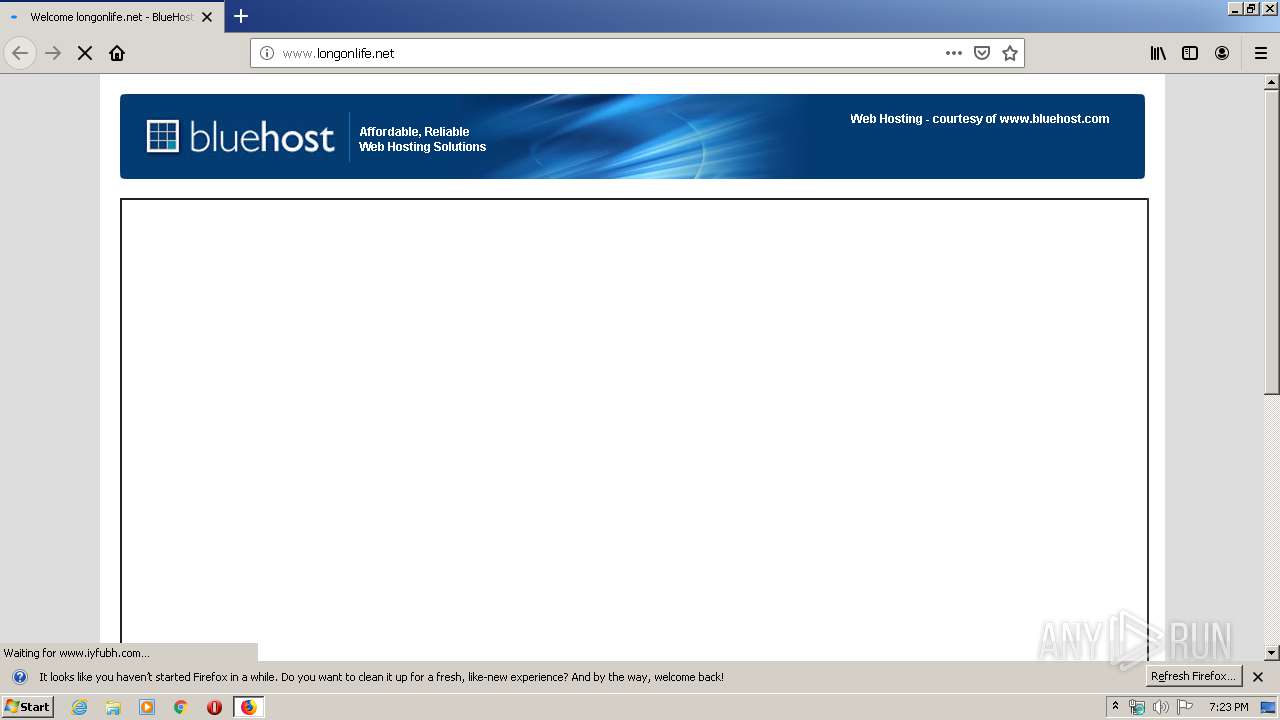
Task: Launch Opera from the taskbar
Action: 214,707
